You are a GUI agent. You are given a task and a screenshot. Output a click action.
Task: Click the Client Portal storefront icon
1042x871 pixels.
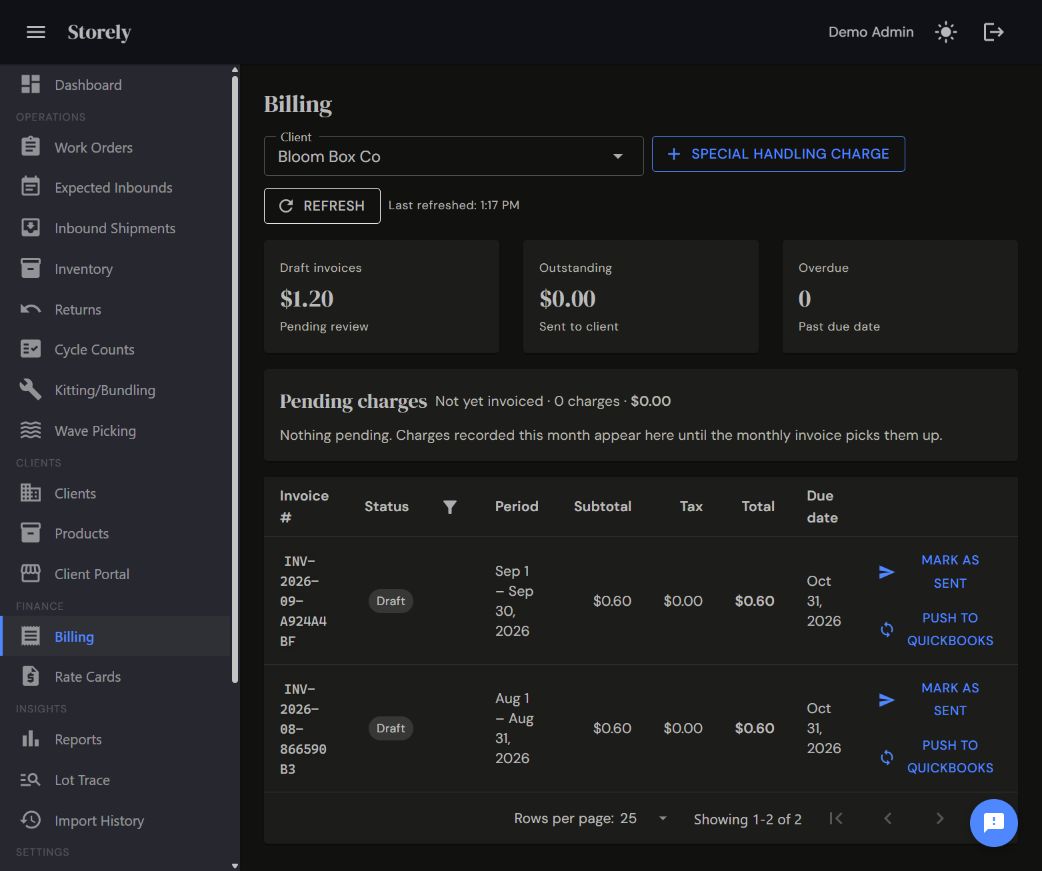(x=31, y=573)
